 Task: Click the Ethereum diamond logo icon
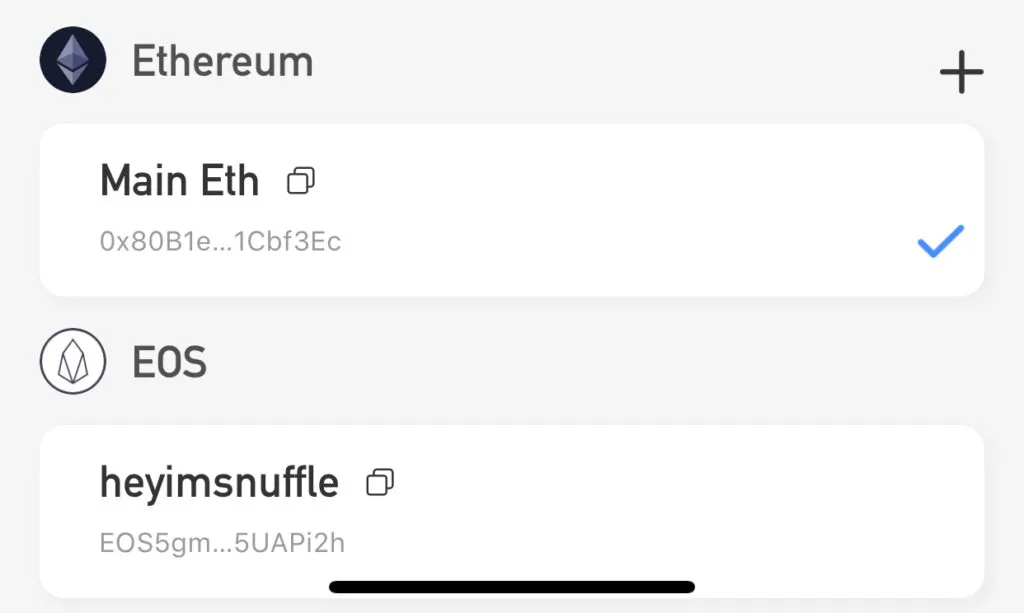[72, 60]
